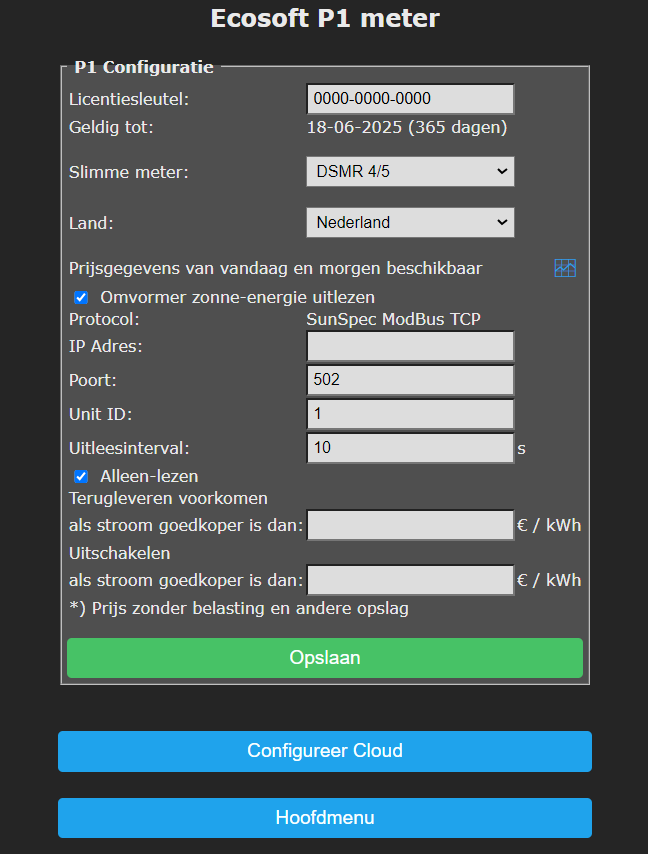Click the 'Ecosoft P1 meter' heading
Image resolution: width=648 pixels, height=854 pixels.
pyautogui.click(x=325, y=19)
